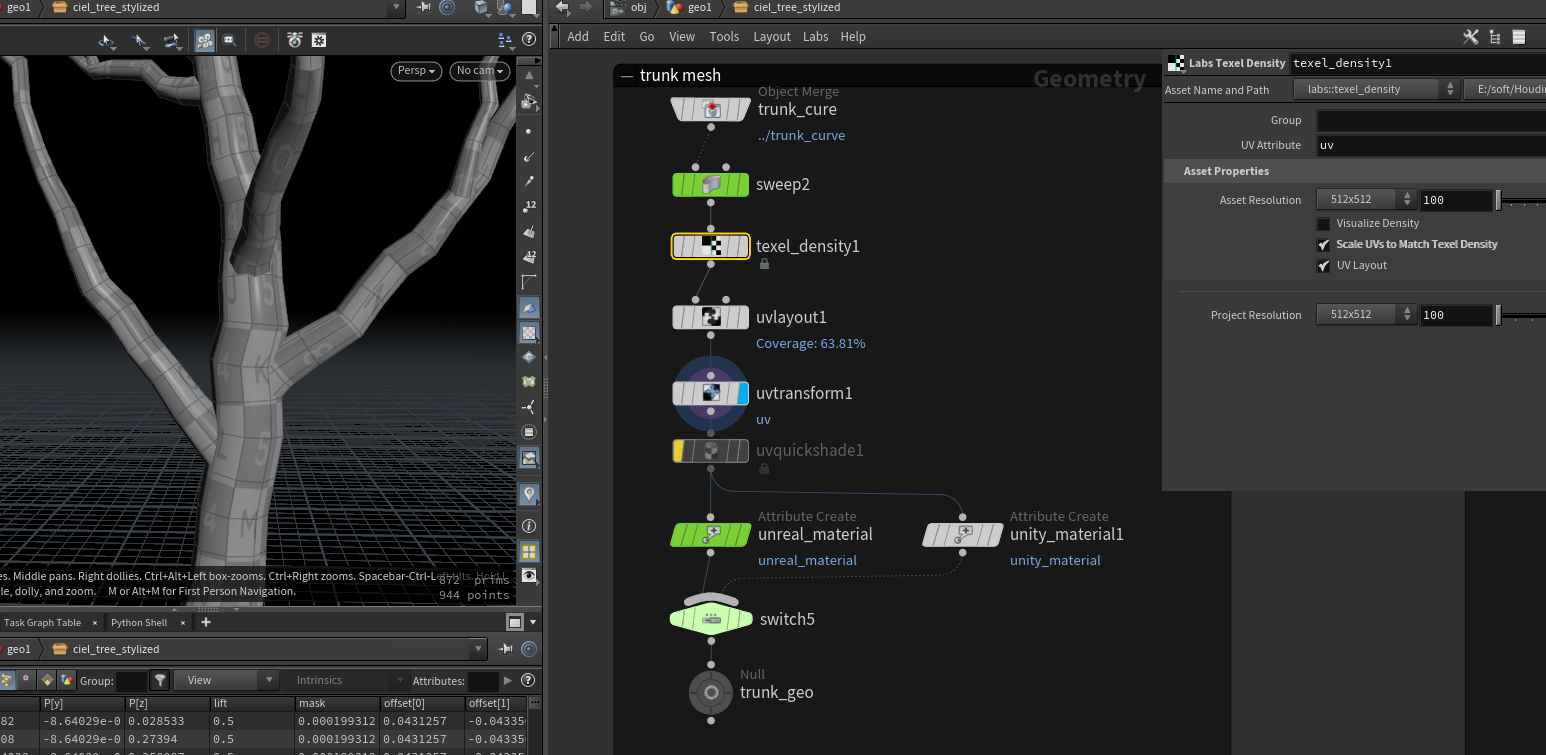Uncheck Scale UVs to Match Texel Density
Screen dimensions: 1546x755
click(1323, 245)
